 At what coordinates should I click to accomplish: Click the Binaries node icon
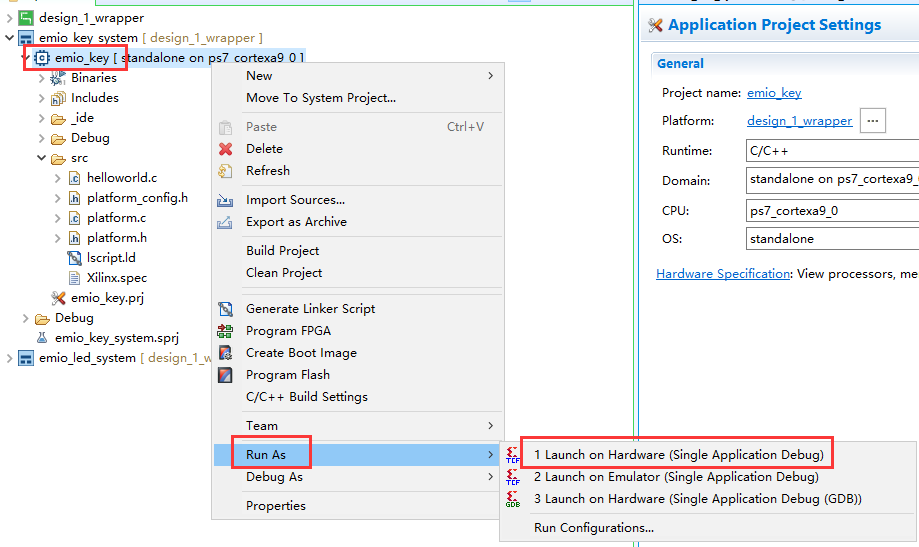(57, 78)
